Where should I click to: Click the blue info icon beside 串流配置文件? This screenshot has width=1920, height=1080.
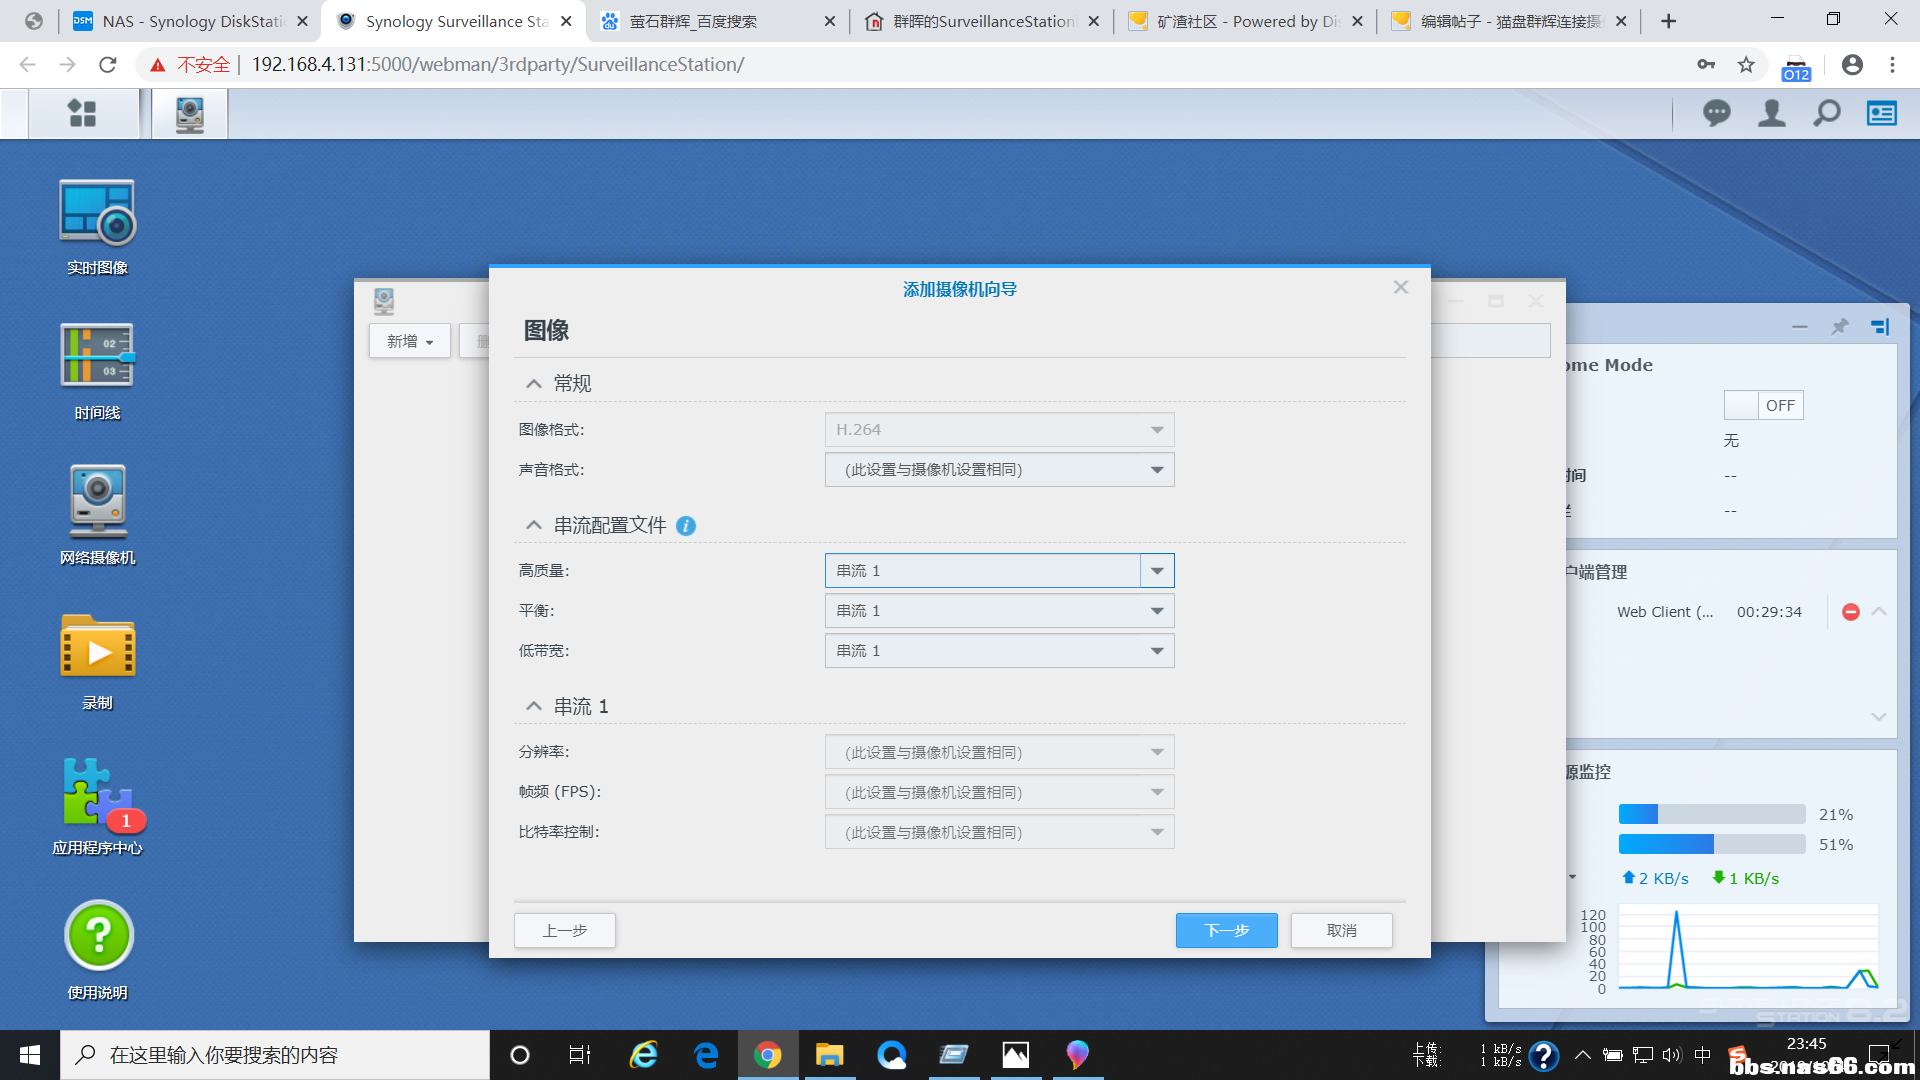pyautogui.click(x=686, y=526)
